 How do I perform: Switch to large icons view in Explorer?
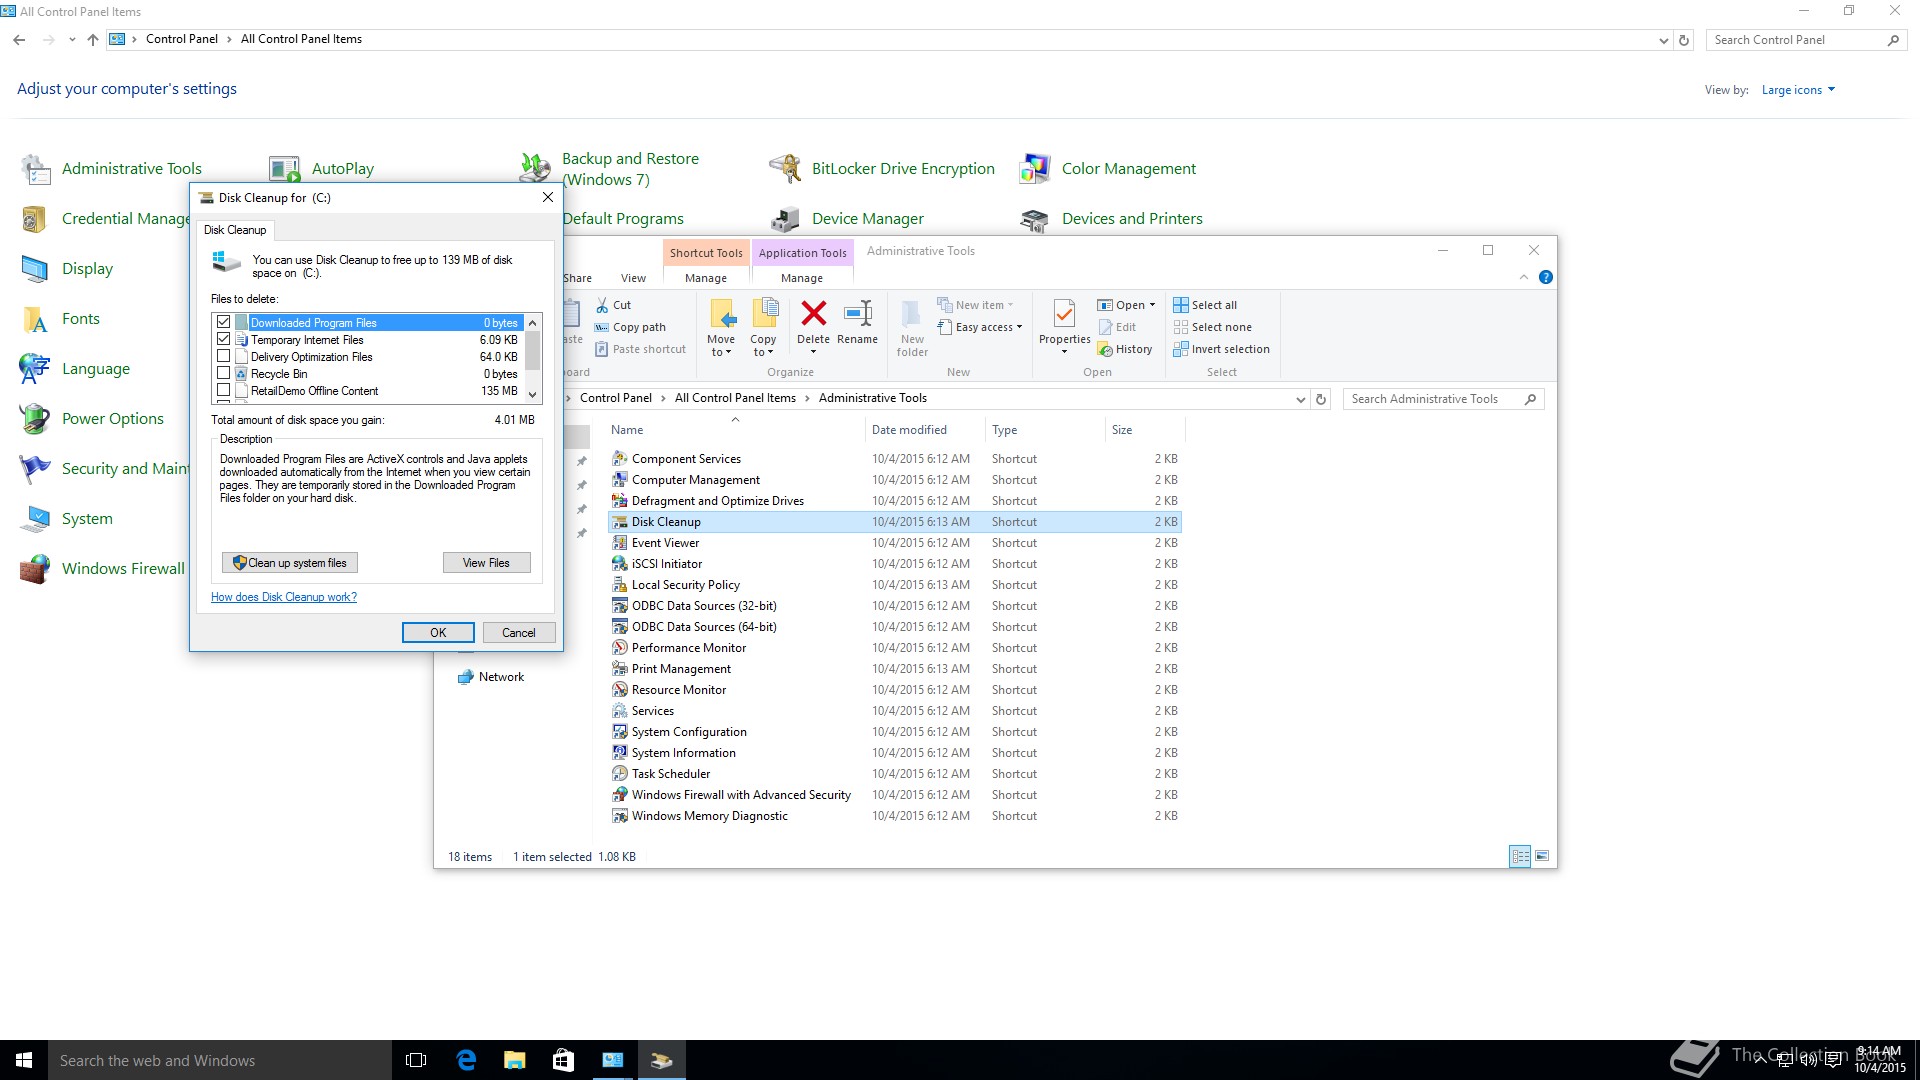click(x=1542, y=856)
